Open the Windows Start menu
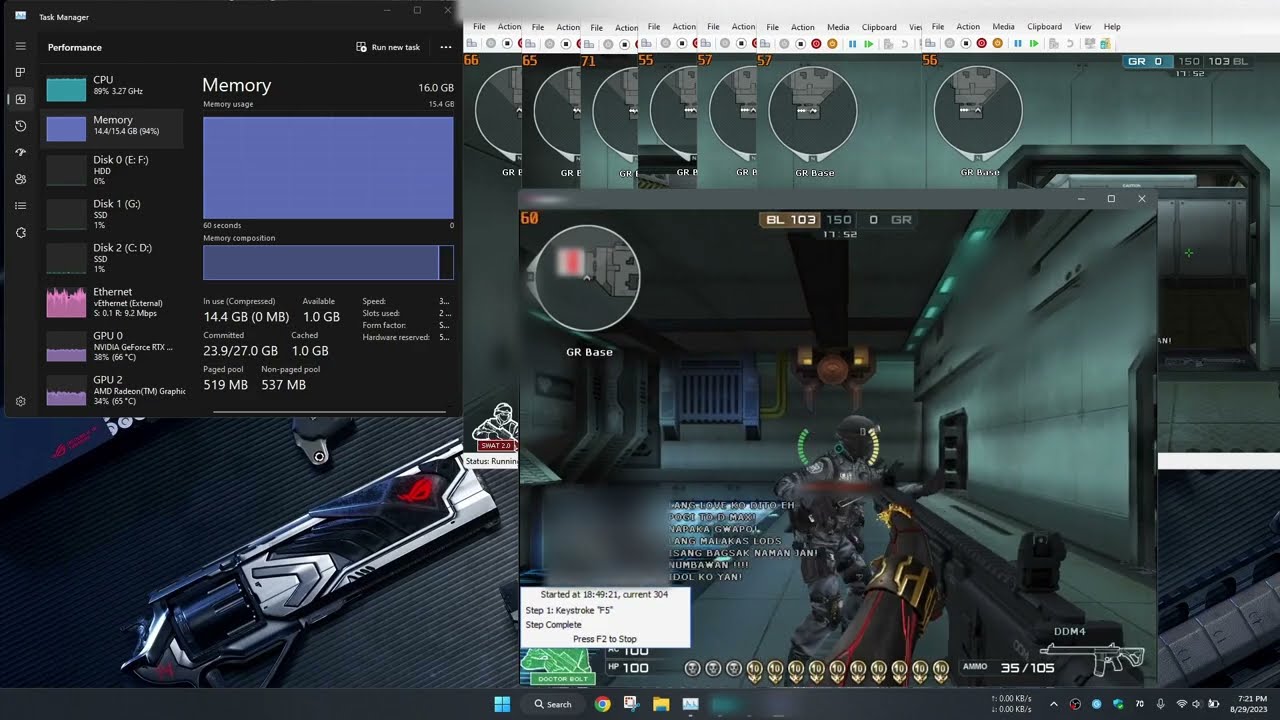Screen dimensions: 1280x720 click(502, 704)
